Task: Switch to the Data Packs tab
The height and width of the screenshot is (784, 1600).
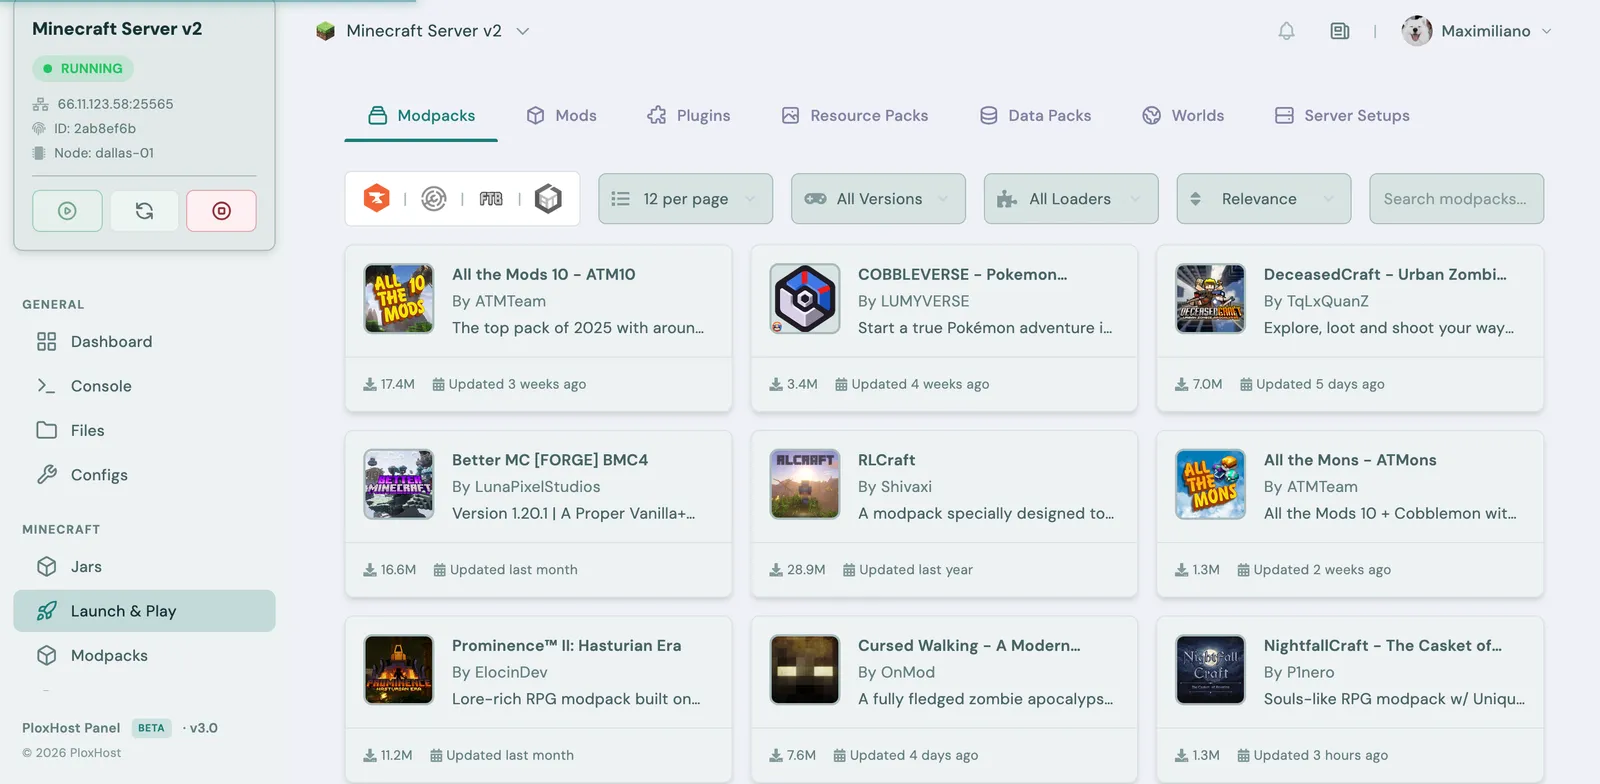Action: [1036, 116]
